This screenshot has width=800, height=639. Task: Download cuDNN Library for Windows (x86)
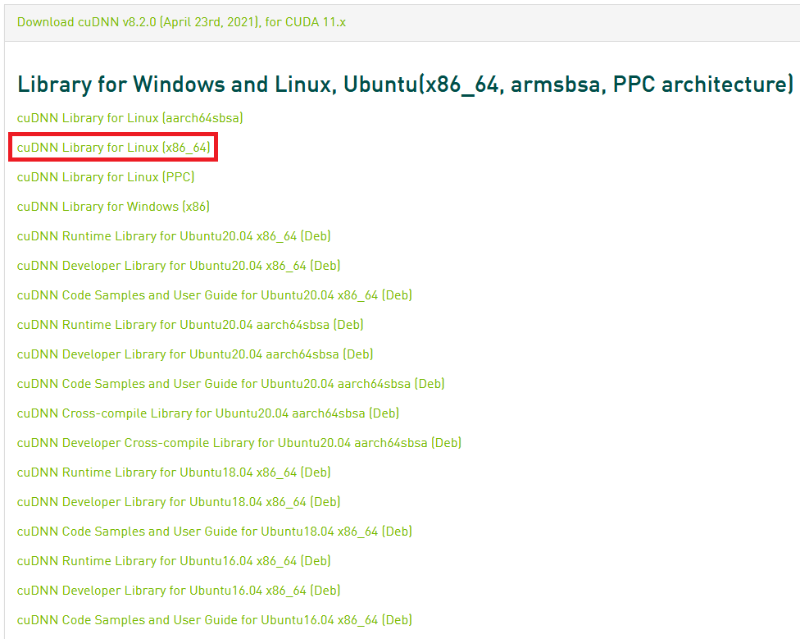(x=113, y=207)
